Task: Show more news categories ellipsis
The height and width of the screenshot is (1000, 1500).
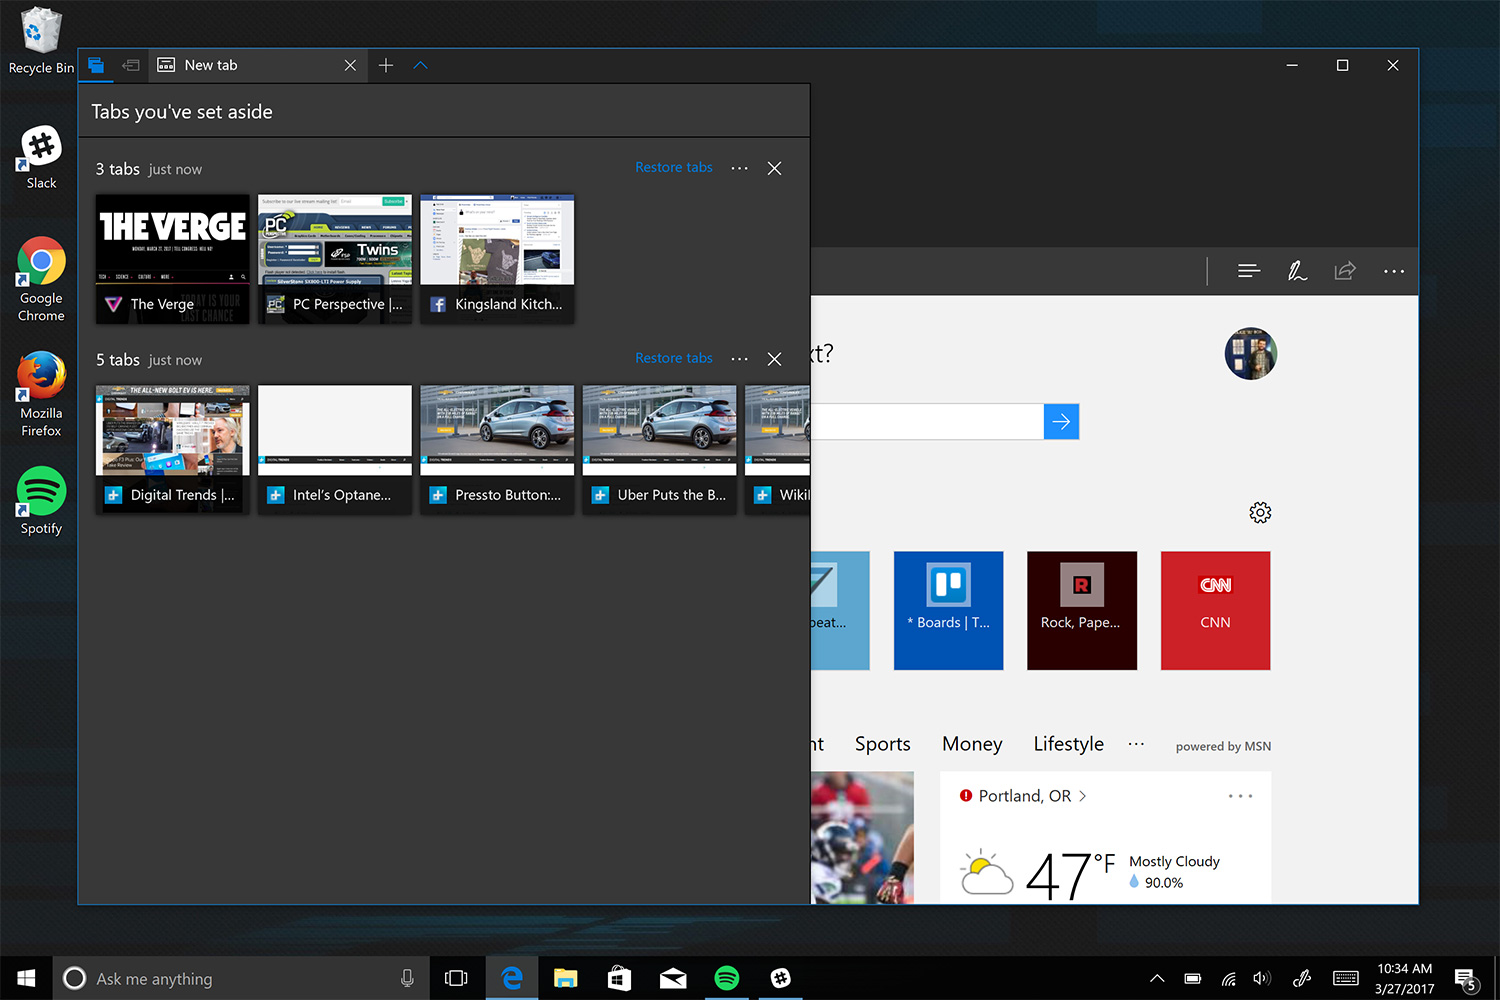Action: click(x=1136, y=744)
